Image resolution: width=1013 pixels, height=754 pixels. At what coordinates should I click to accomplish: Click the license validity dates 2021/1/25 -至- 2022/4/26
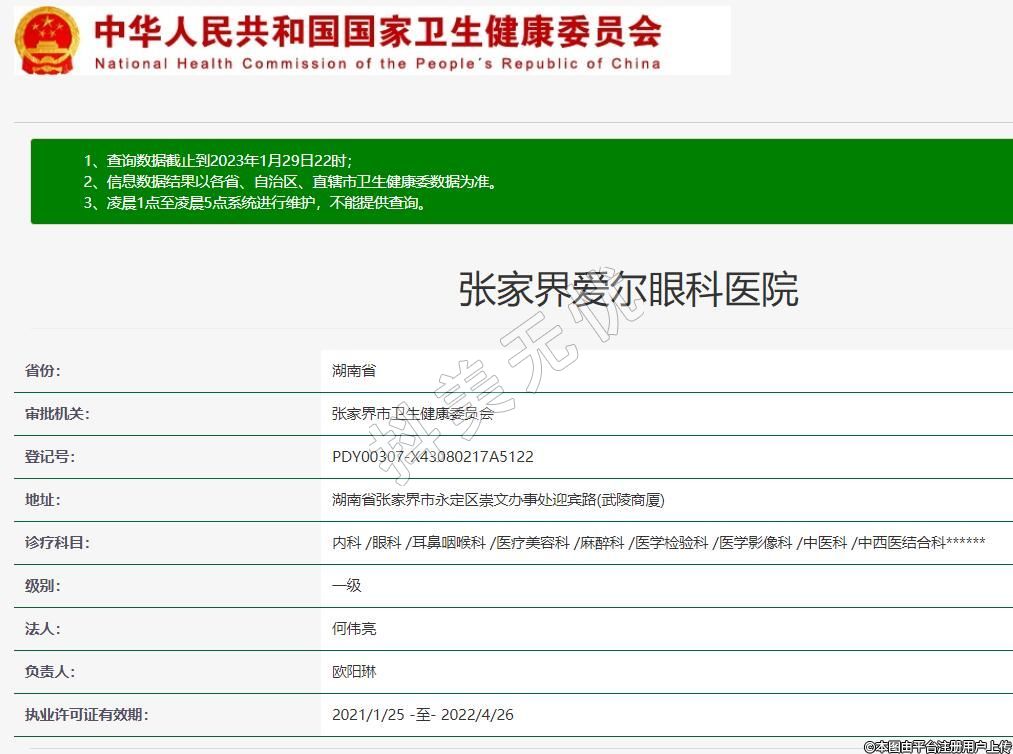pyautogui.click(x=423, y=715)
